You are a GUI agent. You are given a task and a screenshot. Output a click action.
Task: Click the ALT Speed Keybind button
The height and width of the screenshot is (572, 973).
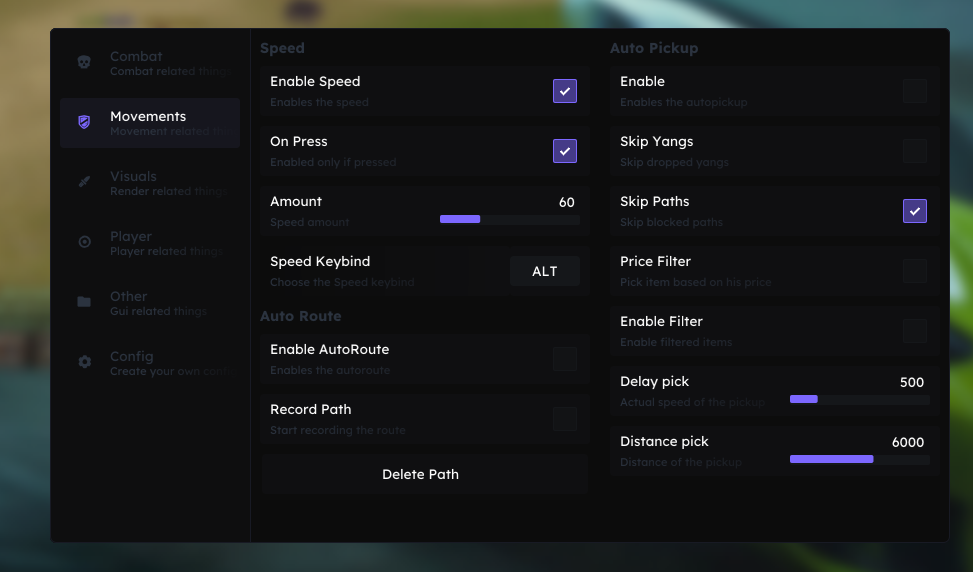click(x=545, y=271)
